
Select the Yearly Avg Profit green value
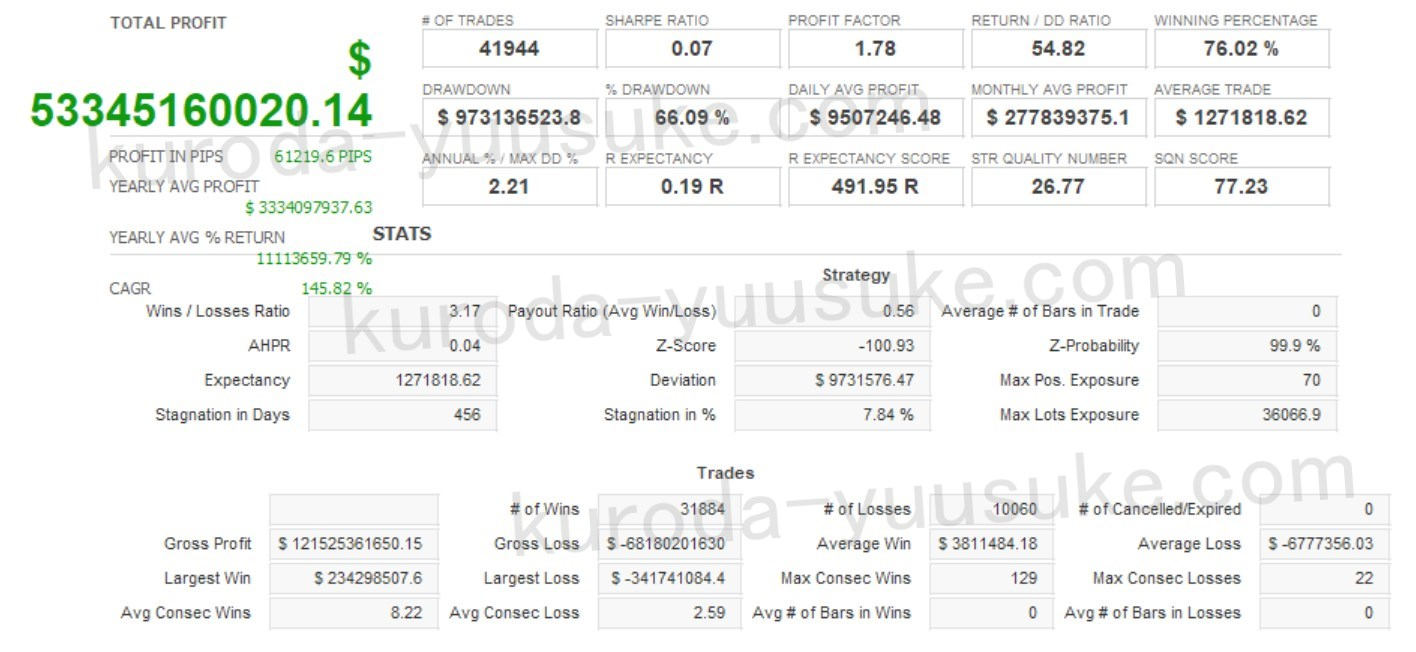[308, 208]
